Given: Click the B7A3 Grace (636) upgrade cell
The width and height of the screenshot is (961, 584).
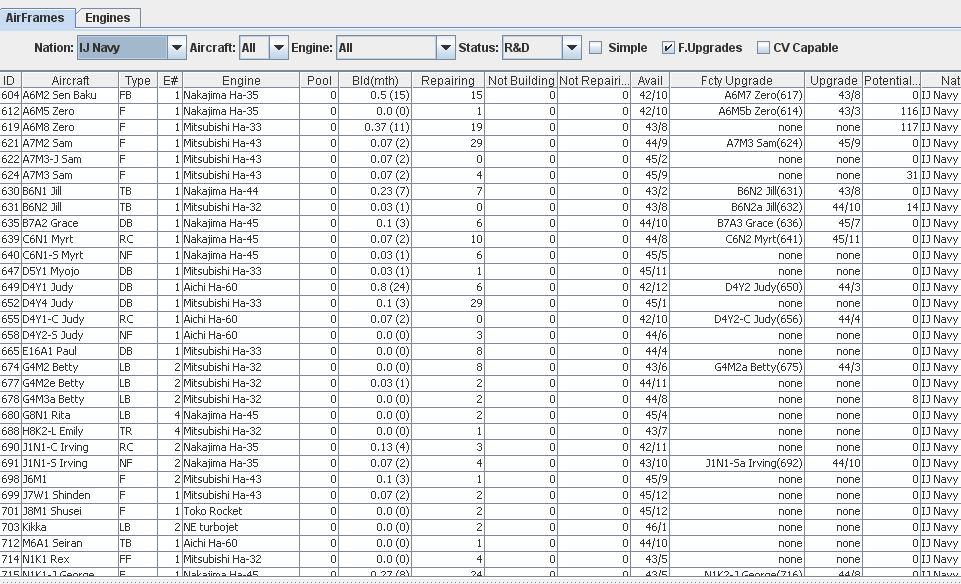Looking at the screenshot, I should 737,223.
